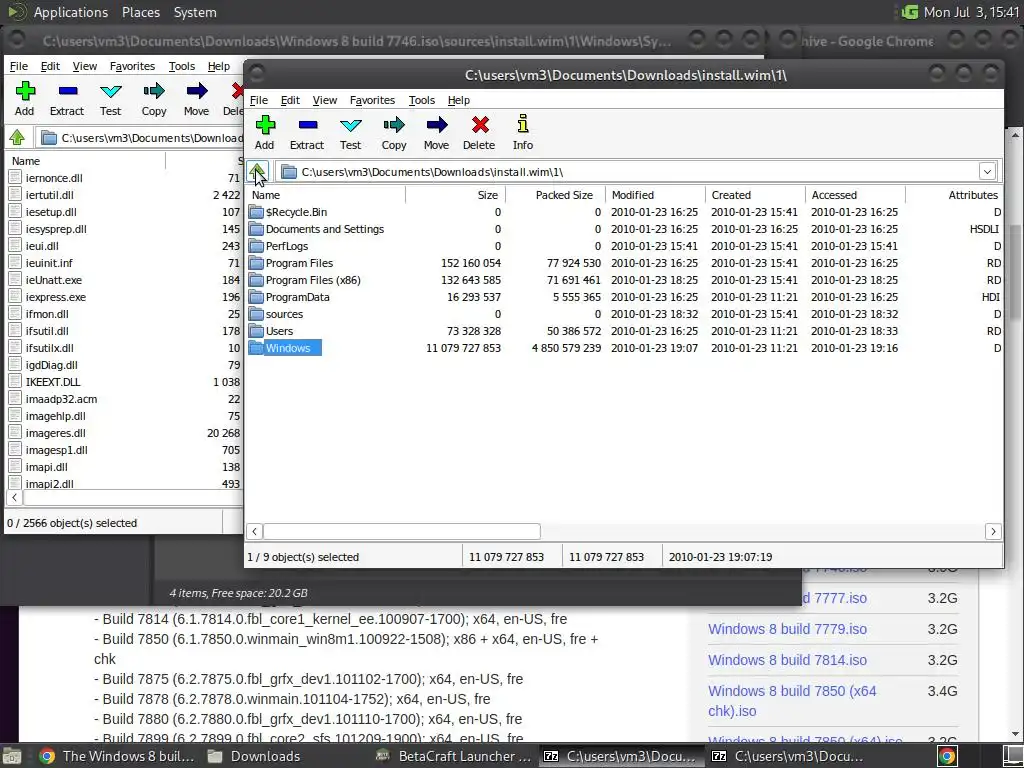Viewport: 1024px width, 768px height.
Task: Open Tools menu in back 7-Zip window
Action: [182, 66]
